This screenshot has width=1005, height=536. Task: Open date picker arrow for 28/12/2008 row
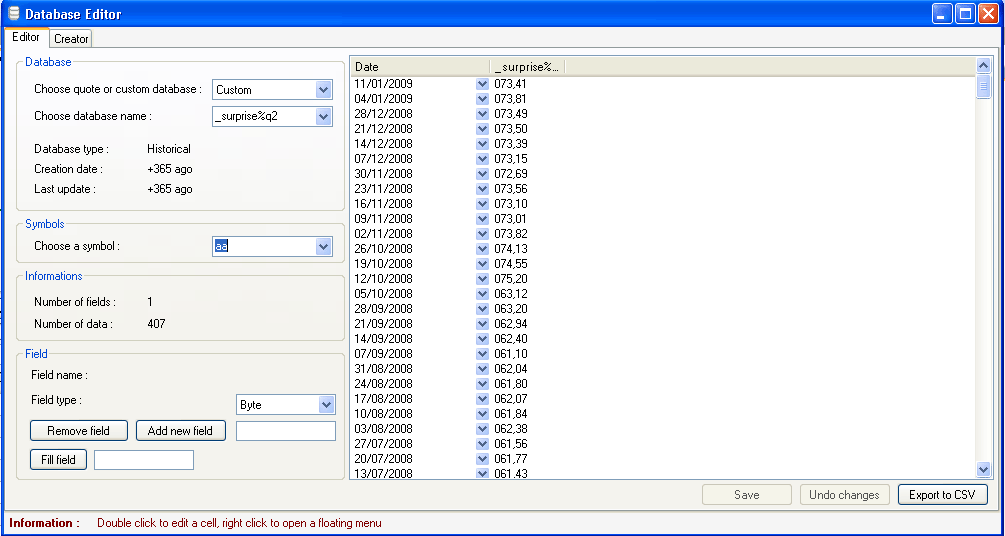pos(482,114)
